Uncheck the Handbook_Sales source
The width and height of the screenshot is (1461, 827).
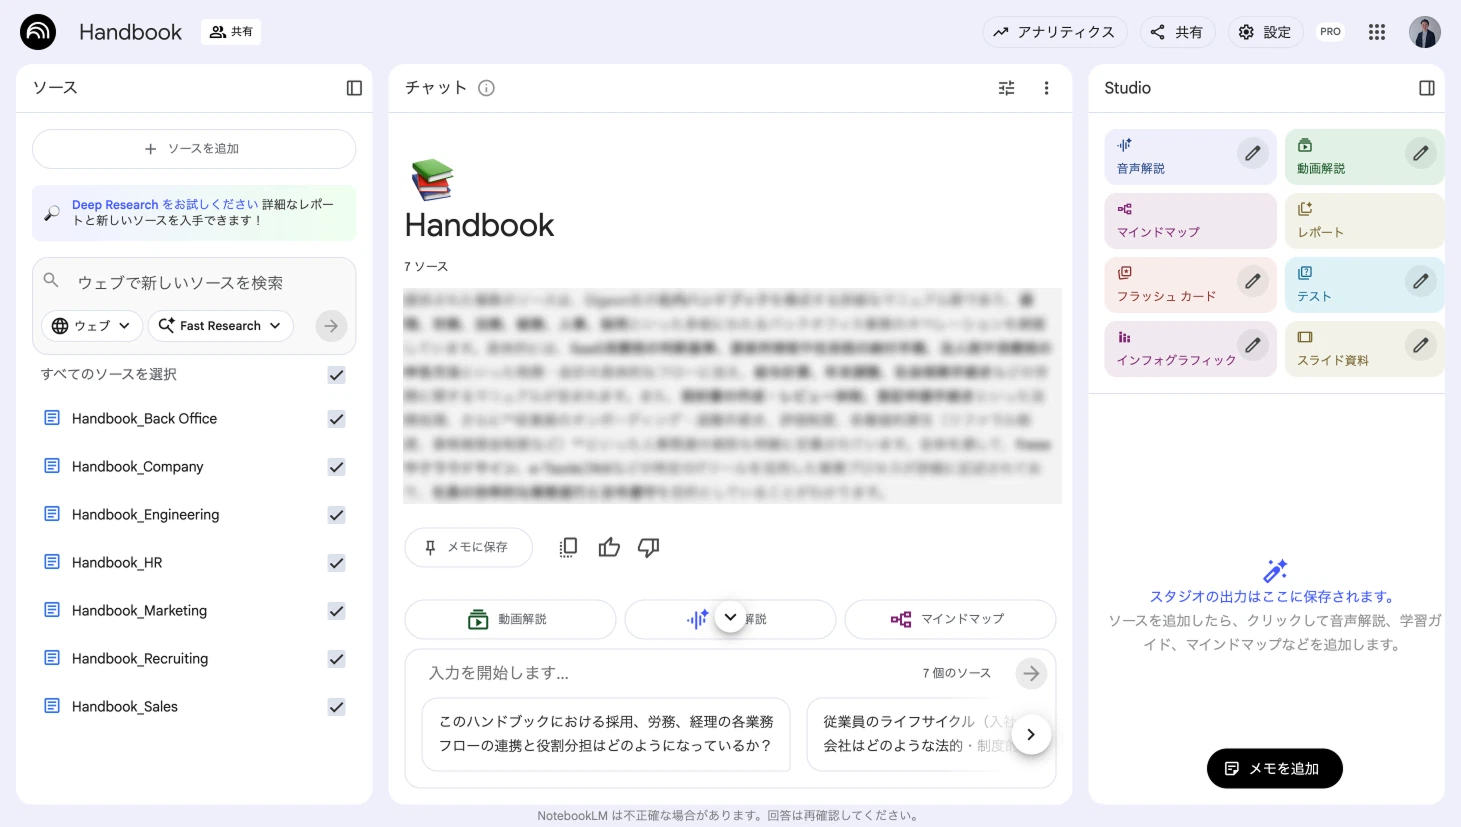(x=337, y=707)
